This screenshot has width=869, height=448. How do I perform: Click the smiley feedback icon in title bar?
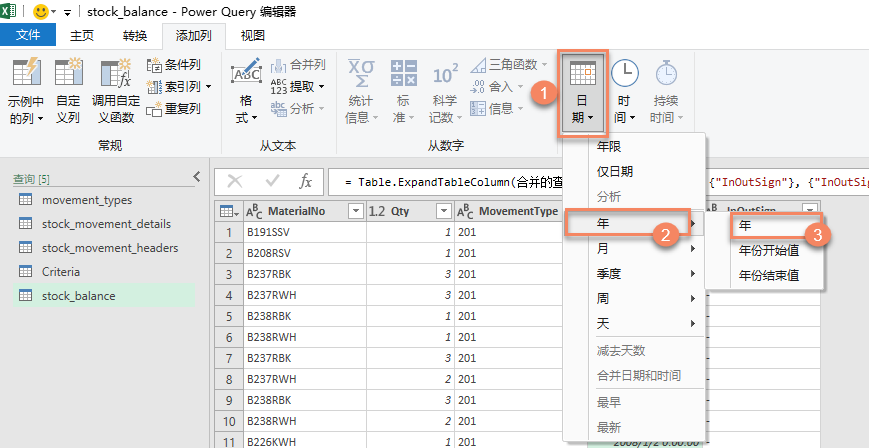point(40,12)
